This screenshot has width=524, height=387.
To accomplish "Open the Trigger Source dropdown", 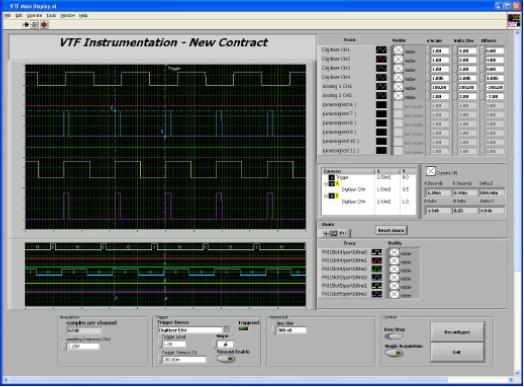I will tap(227, 330).
